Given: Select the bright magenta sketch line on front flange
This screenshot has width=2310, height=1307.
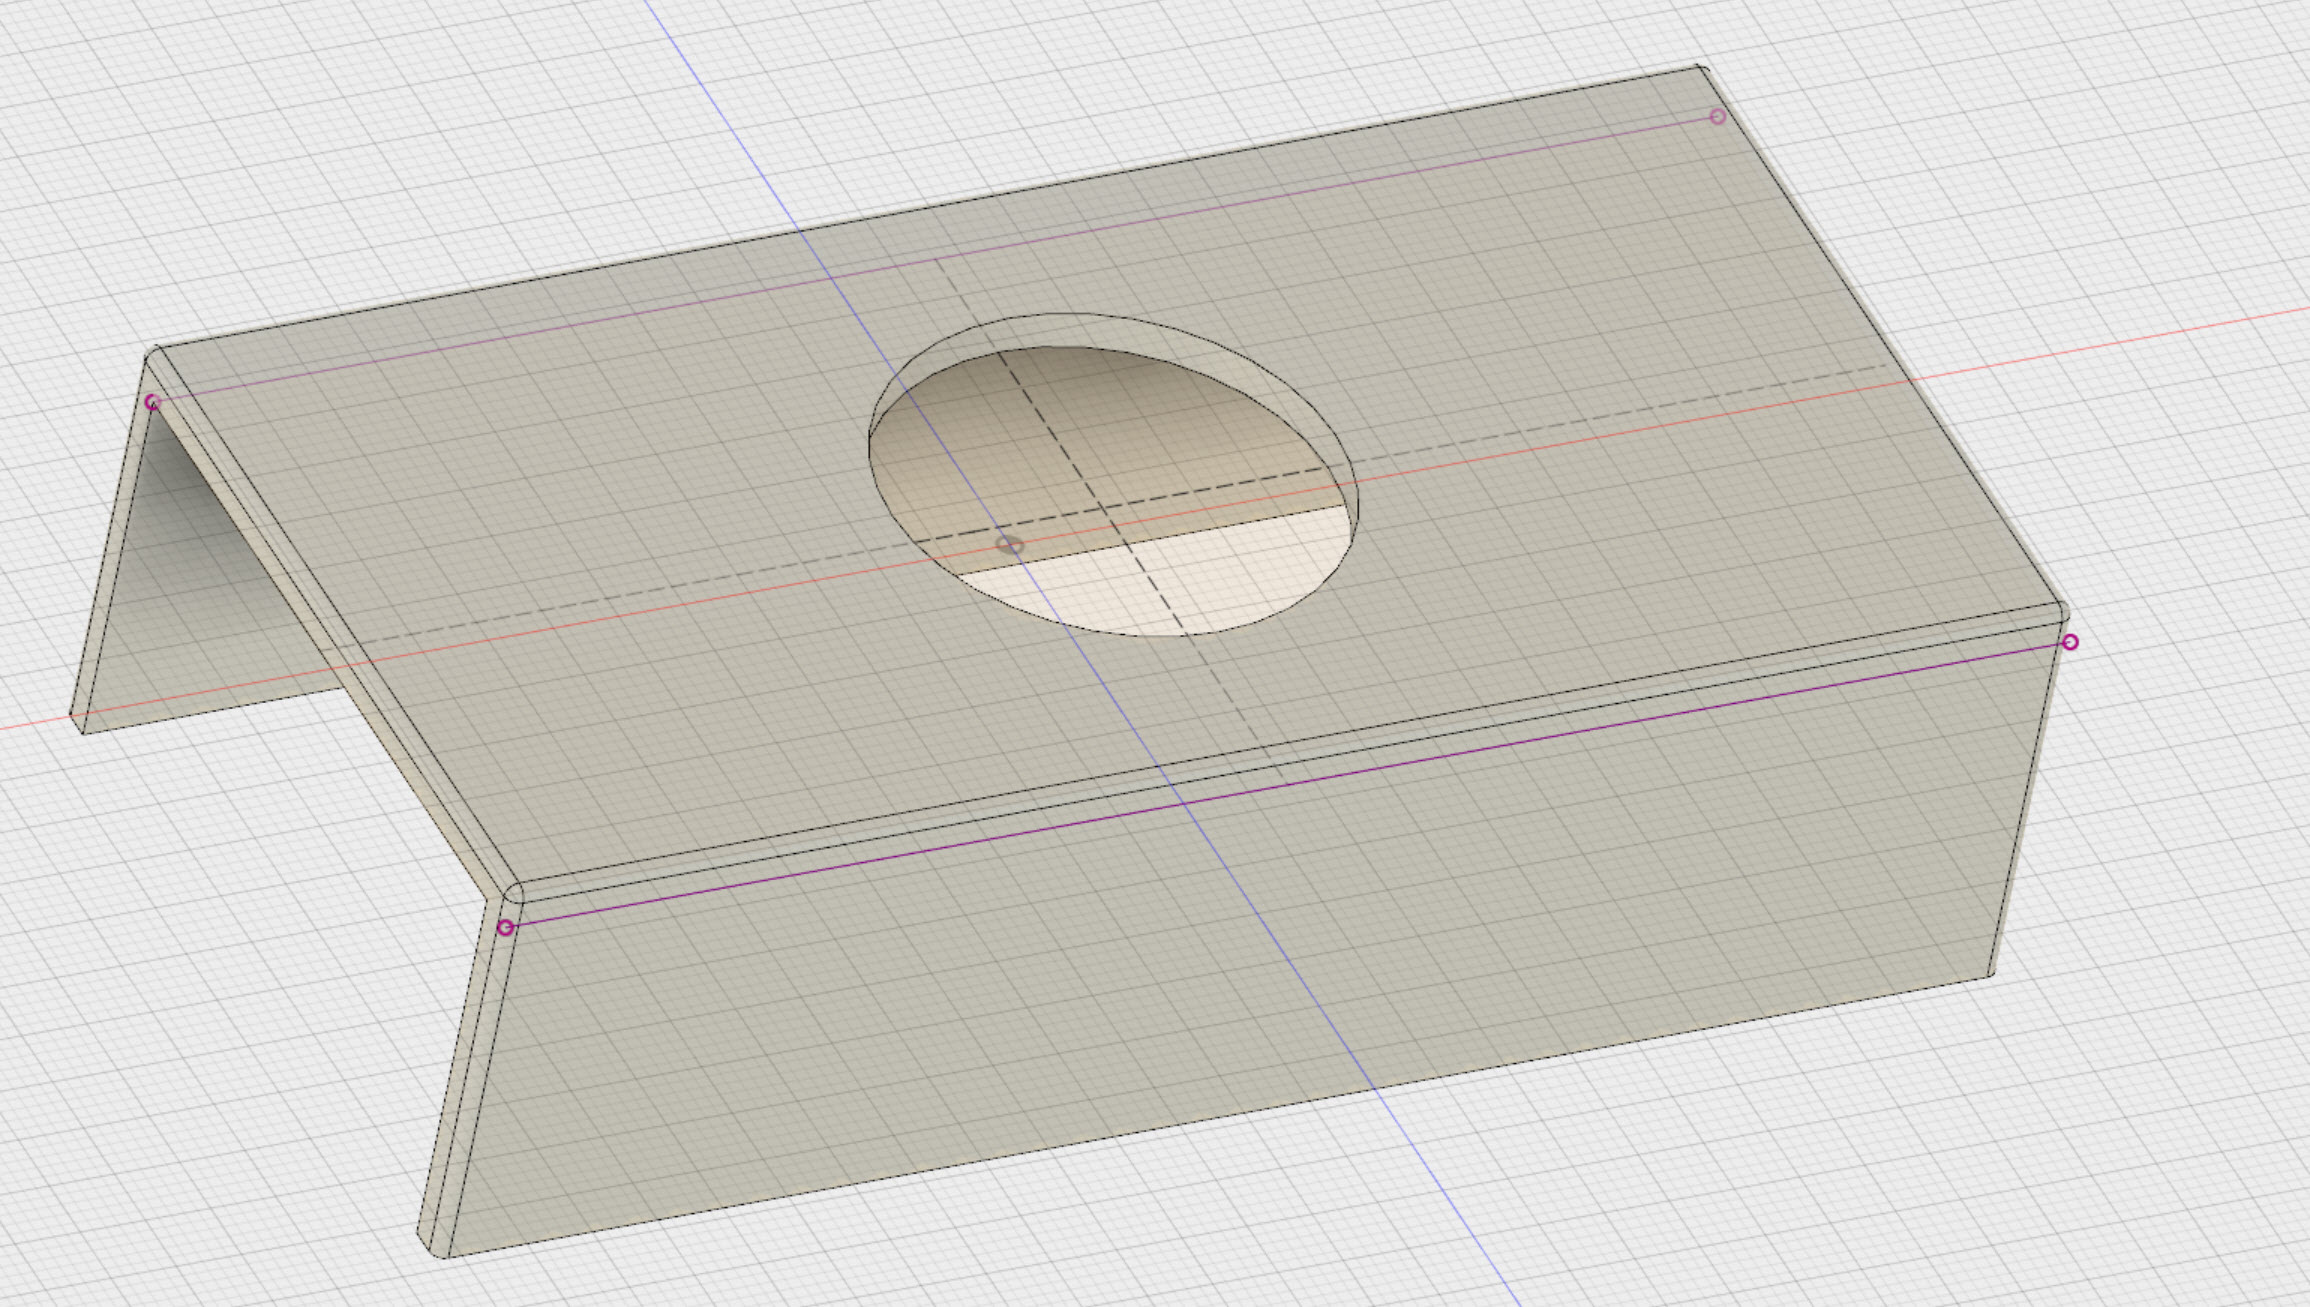Looking at the screenshot, I should (1288, 785).
